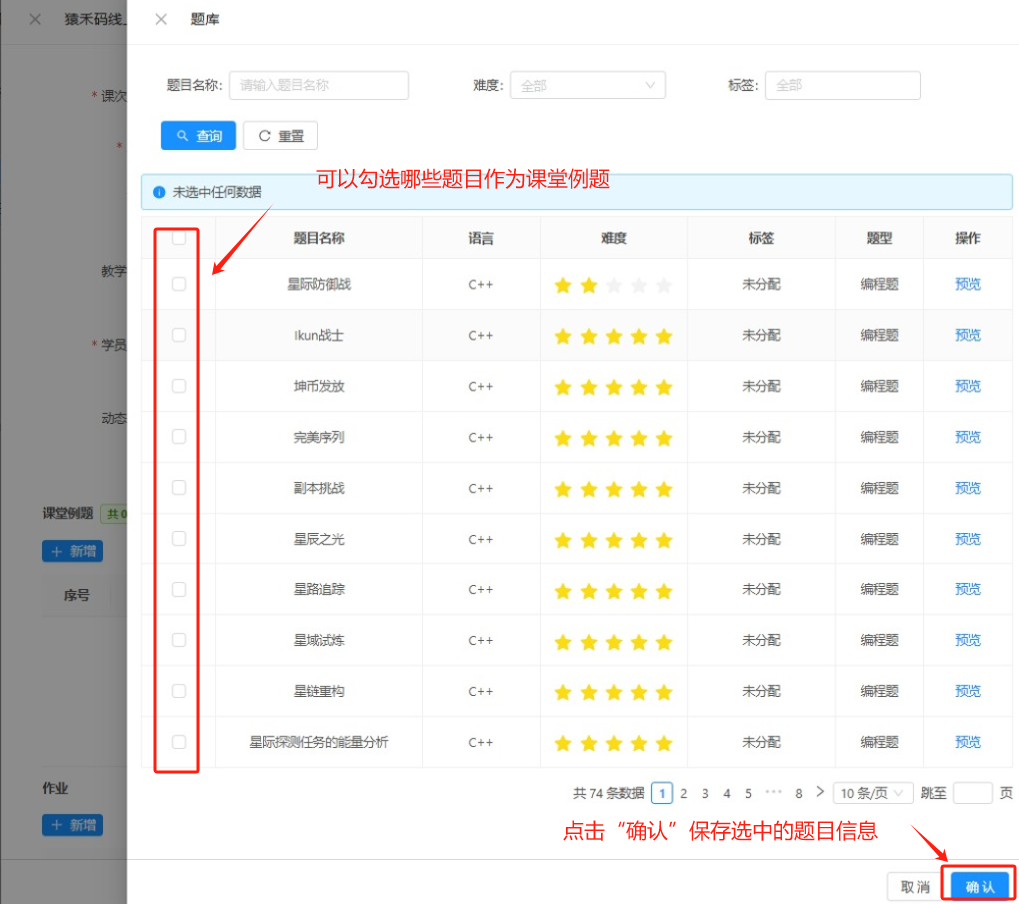Viewport: 1019px width, 904px height.
Task: Go to page 2 of results
Action: point(684,793)
